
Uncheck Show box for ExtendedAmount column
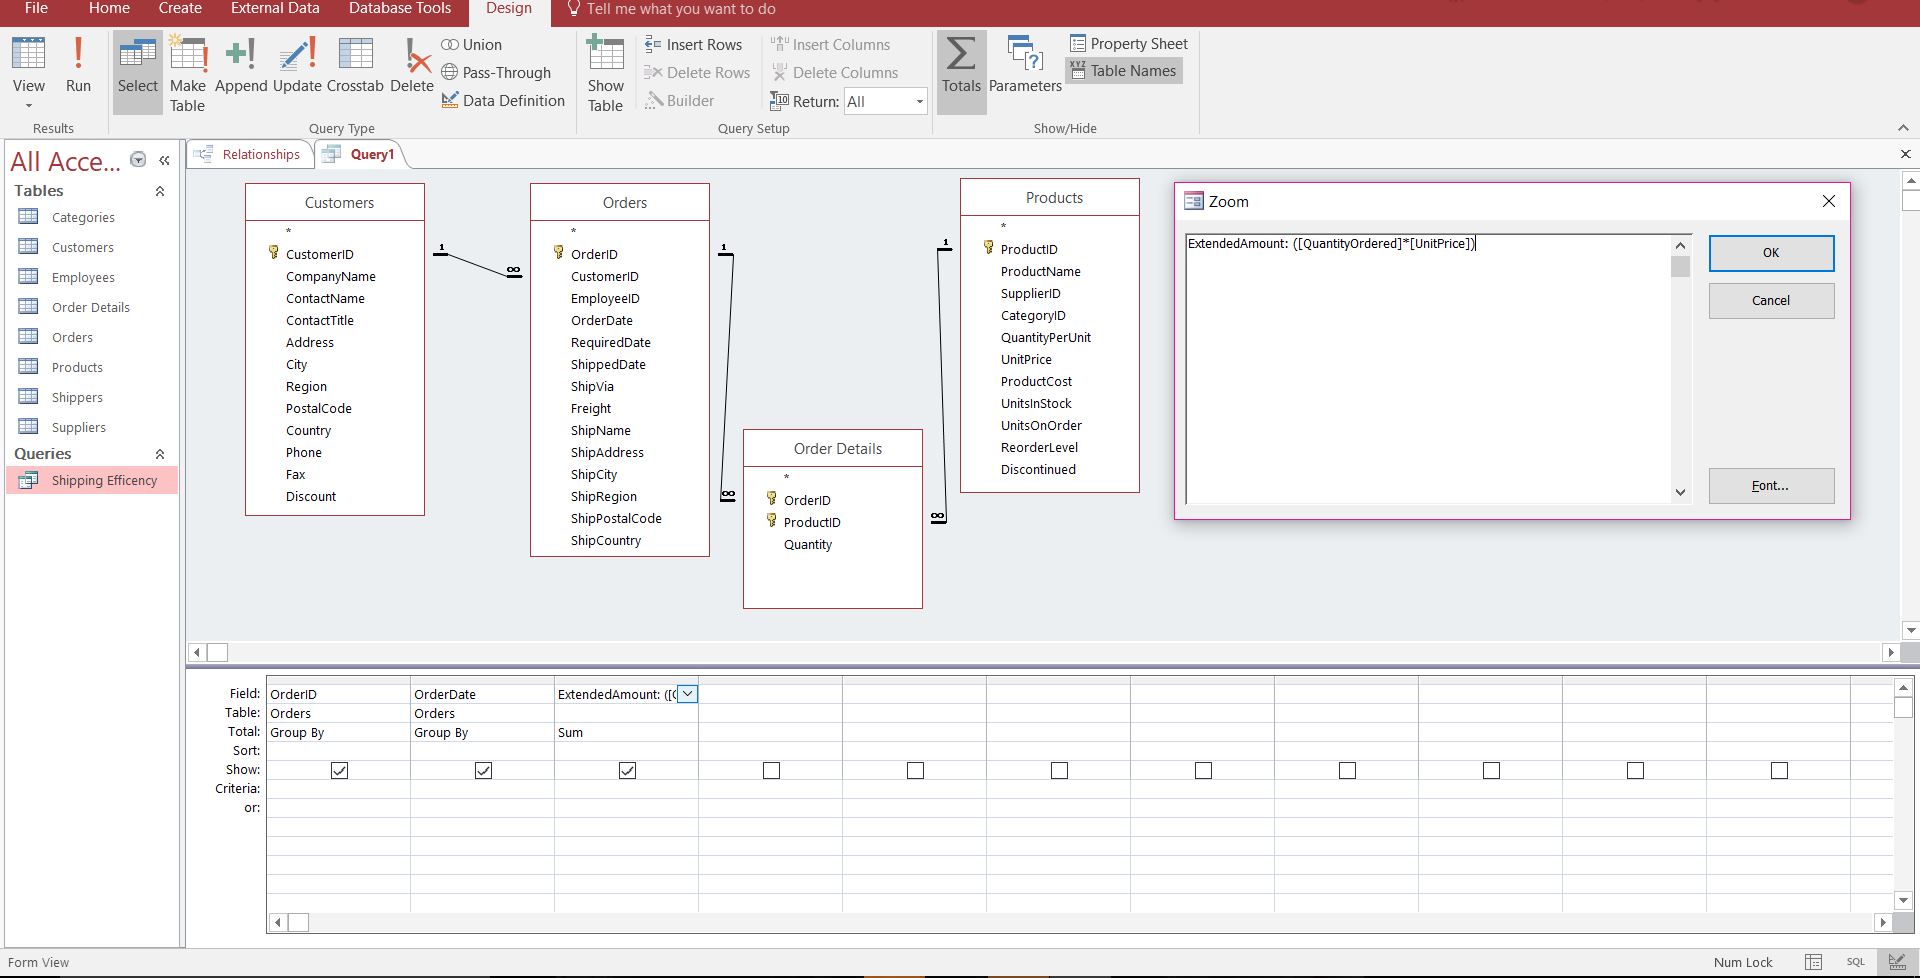tap(627, 770)
